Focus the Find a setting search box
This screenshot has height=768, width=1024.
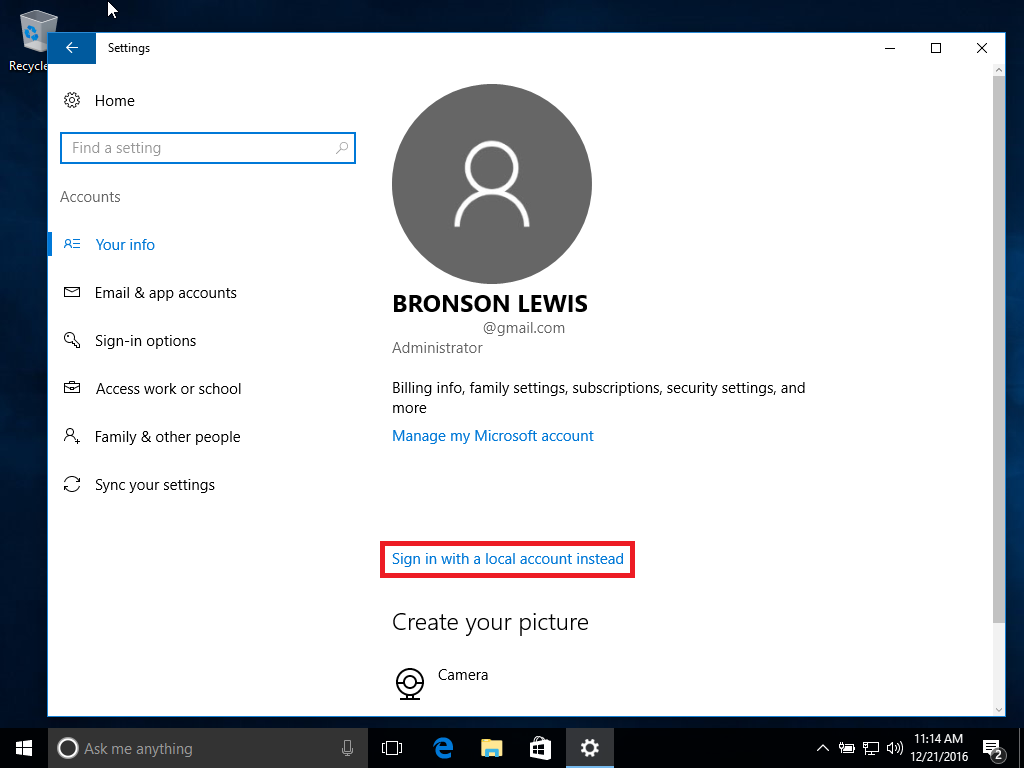pyautogui.click(x=208, y=148)
